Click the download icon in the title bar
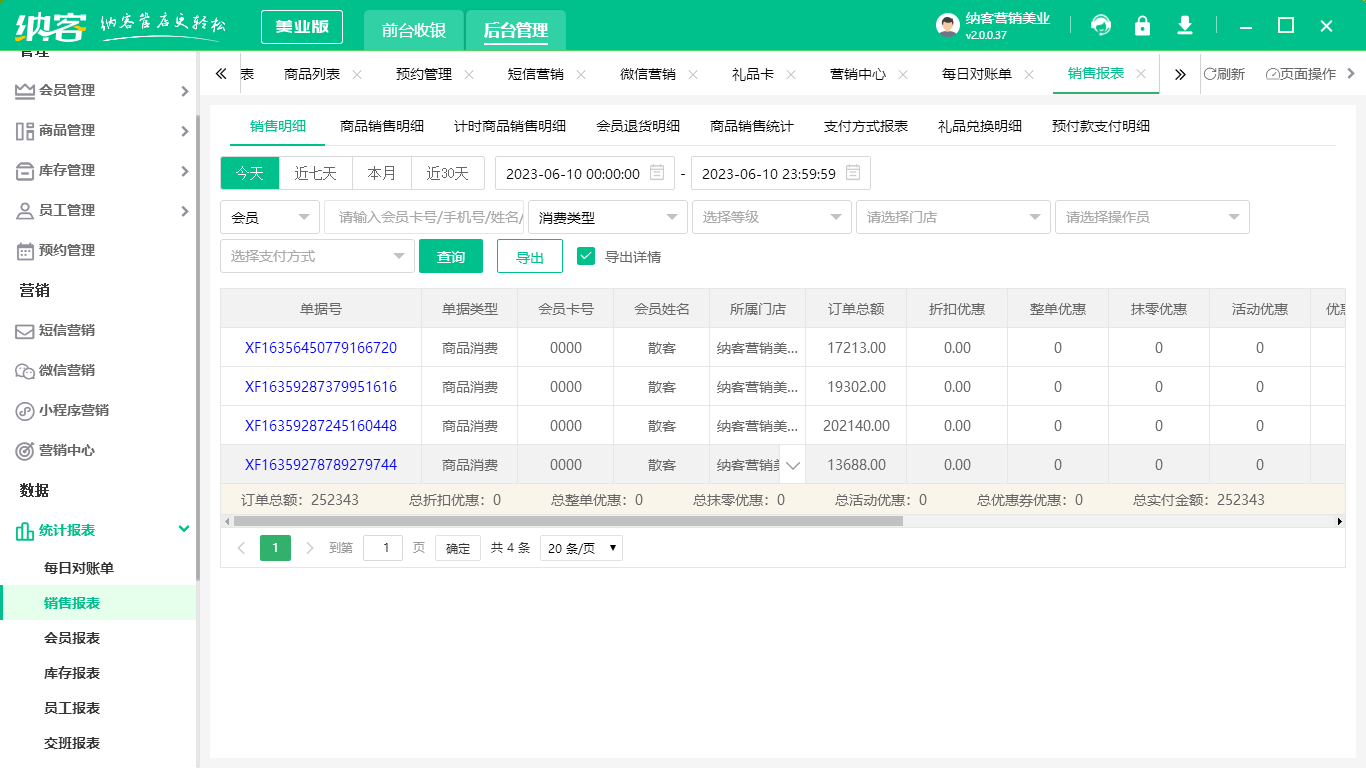 (1184, 25)
